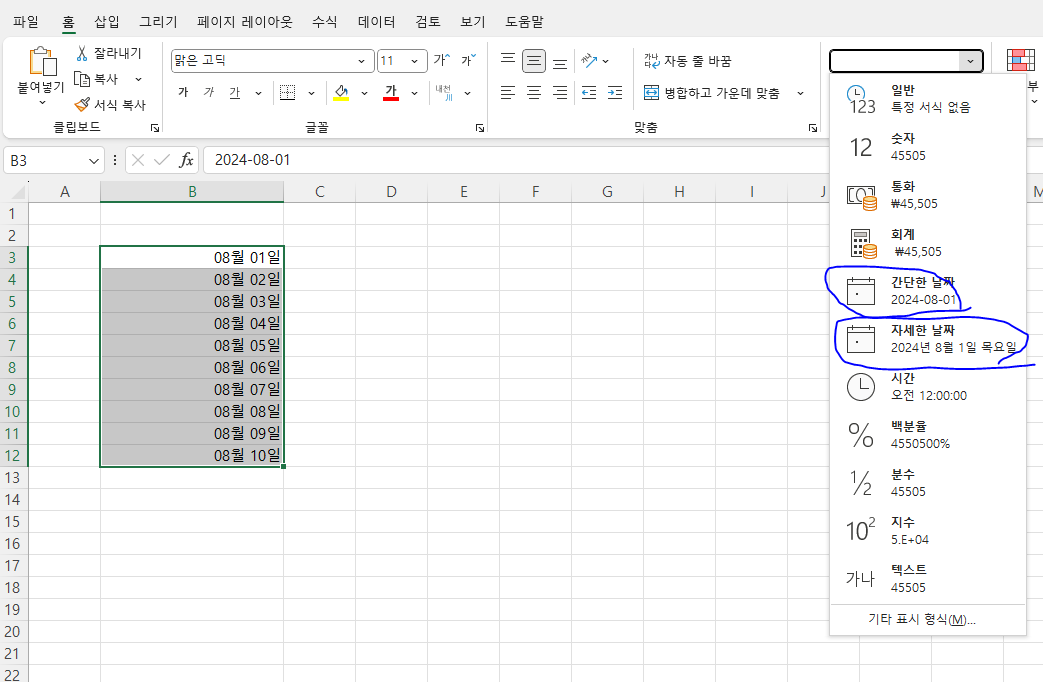Click the number format input box
This screenshot has width=1043, height=682.
pos(895,61)
